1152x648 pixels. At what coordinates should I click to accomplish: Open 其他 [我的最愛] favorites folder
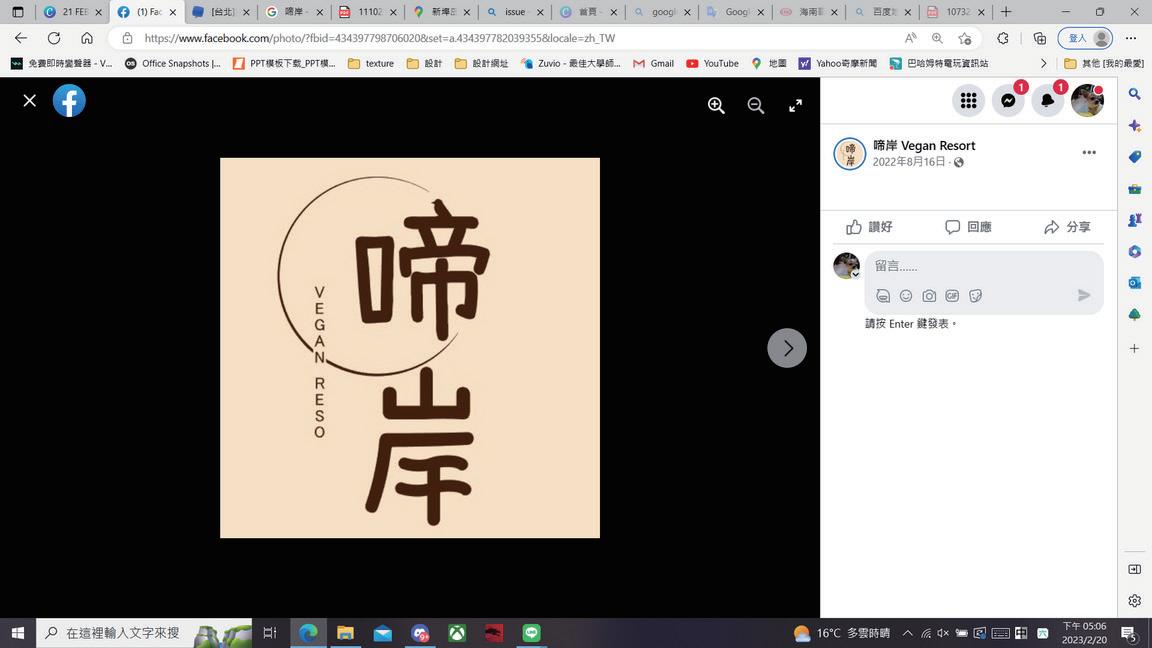[x=1105, y=63]
